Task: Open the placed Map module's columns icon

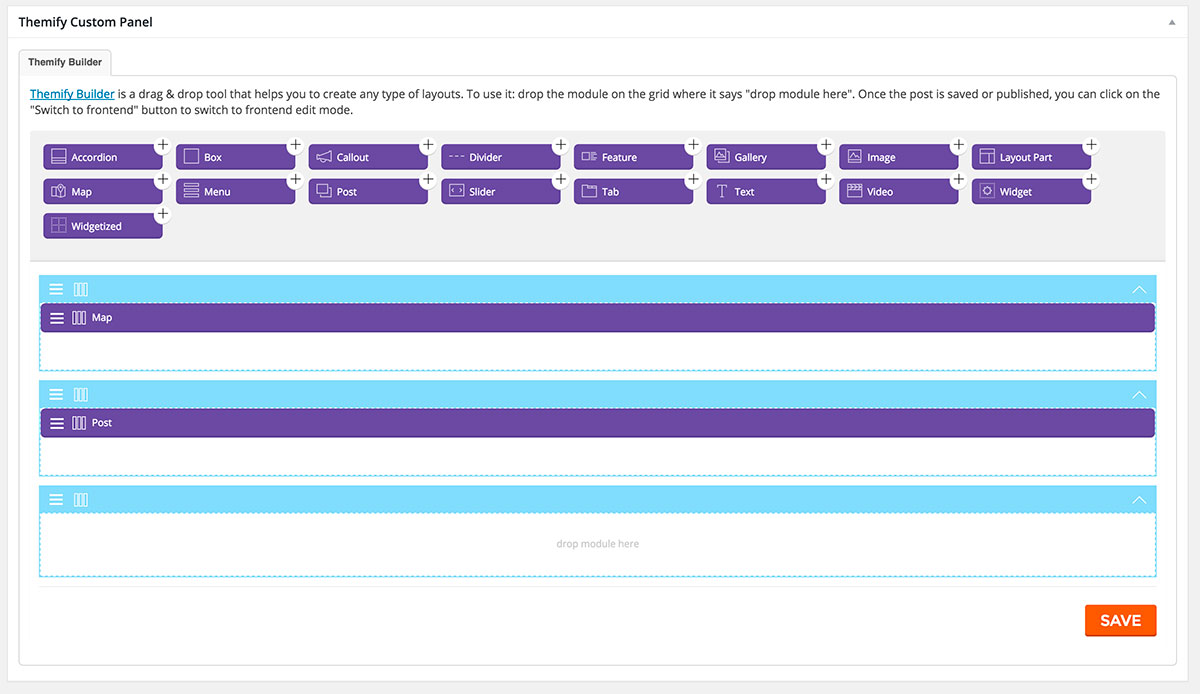Action: click(79, 318)
